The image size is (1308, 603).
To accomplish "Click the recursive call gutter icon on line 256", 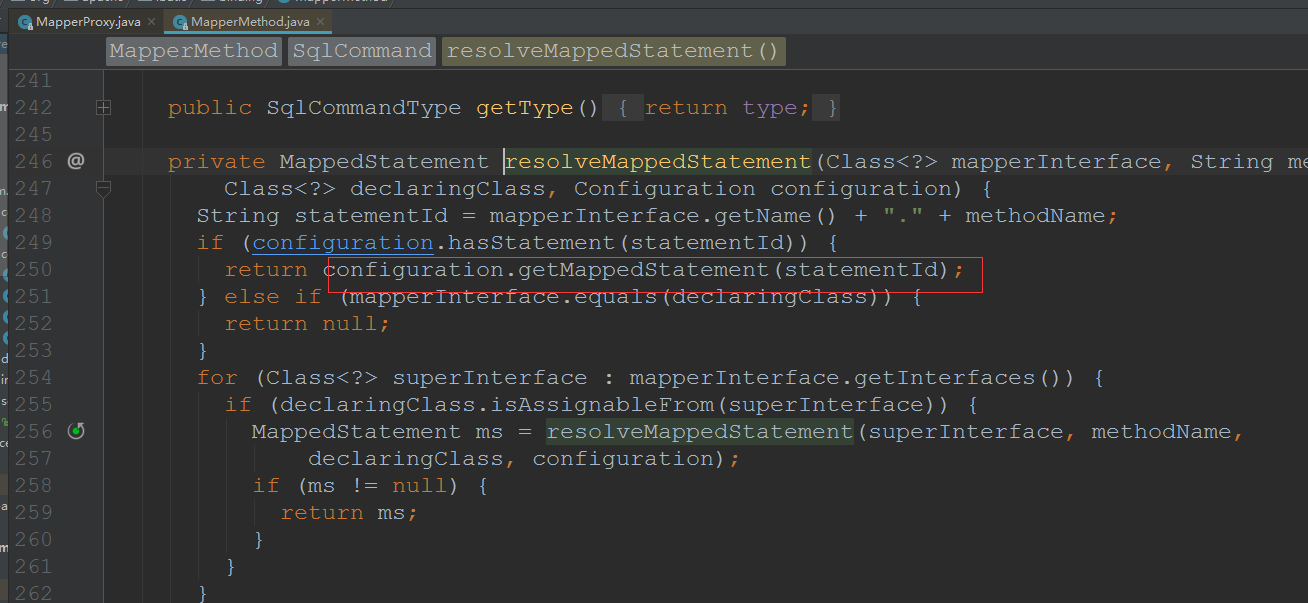I will pyautogui.click(x=76, y=431).
